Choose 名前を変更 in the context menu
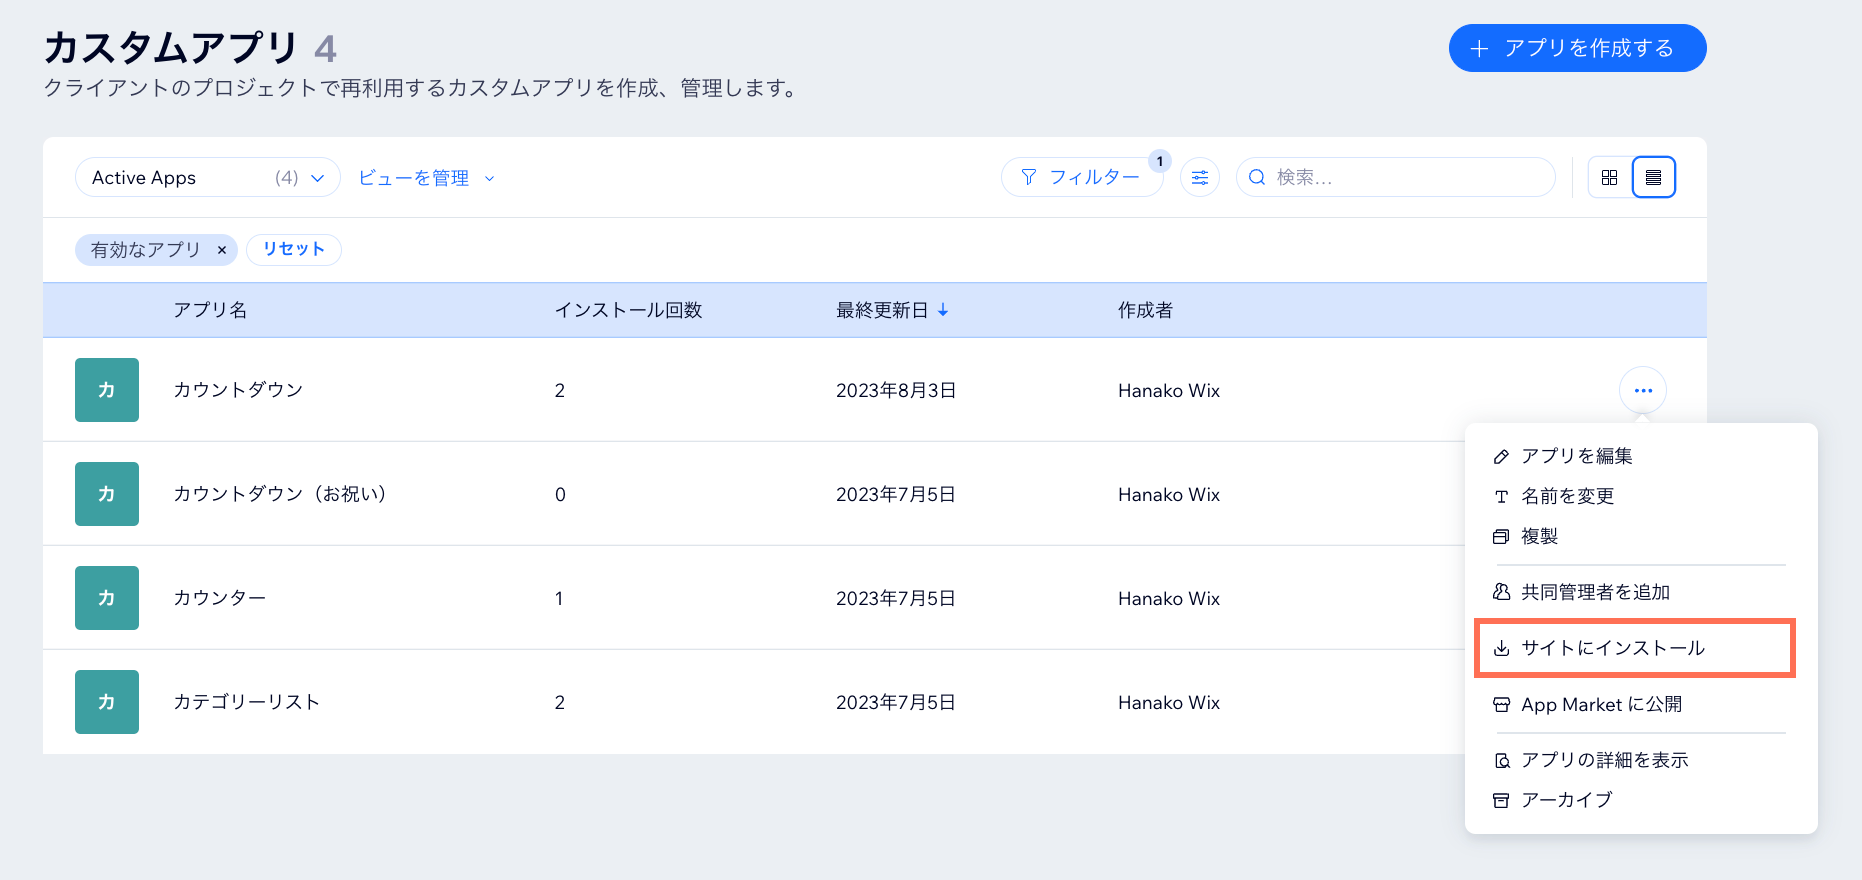 click(1567, 496)
